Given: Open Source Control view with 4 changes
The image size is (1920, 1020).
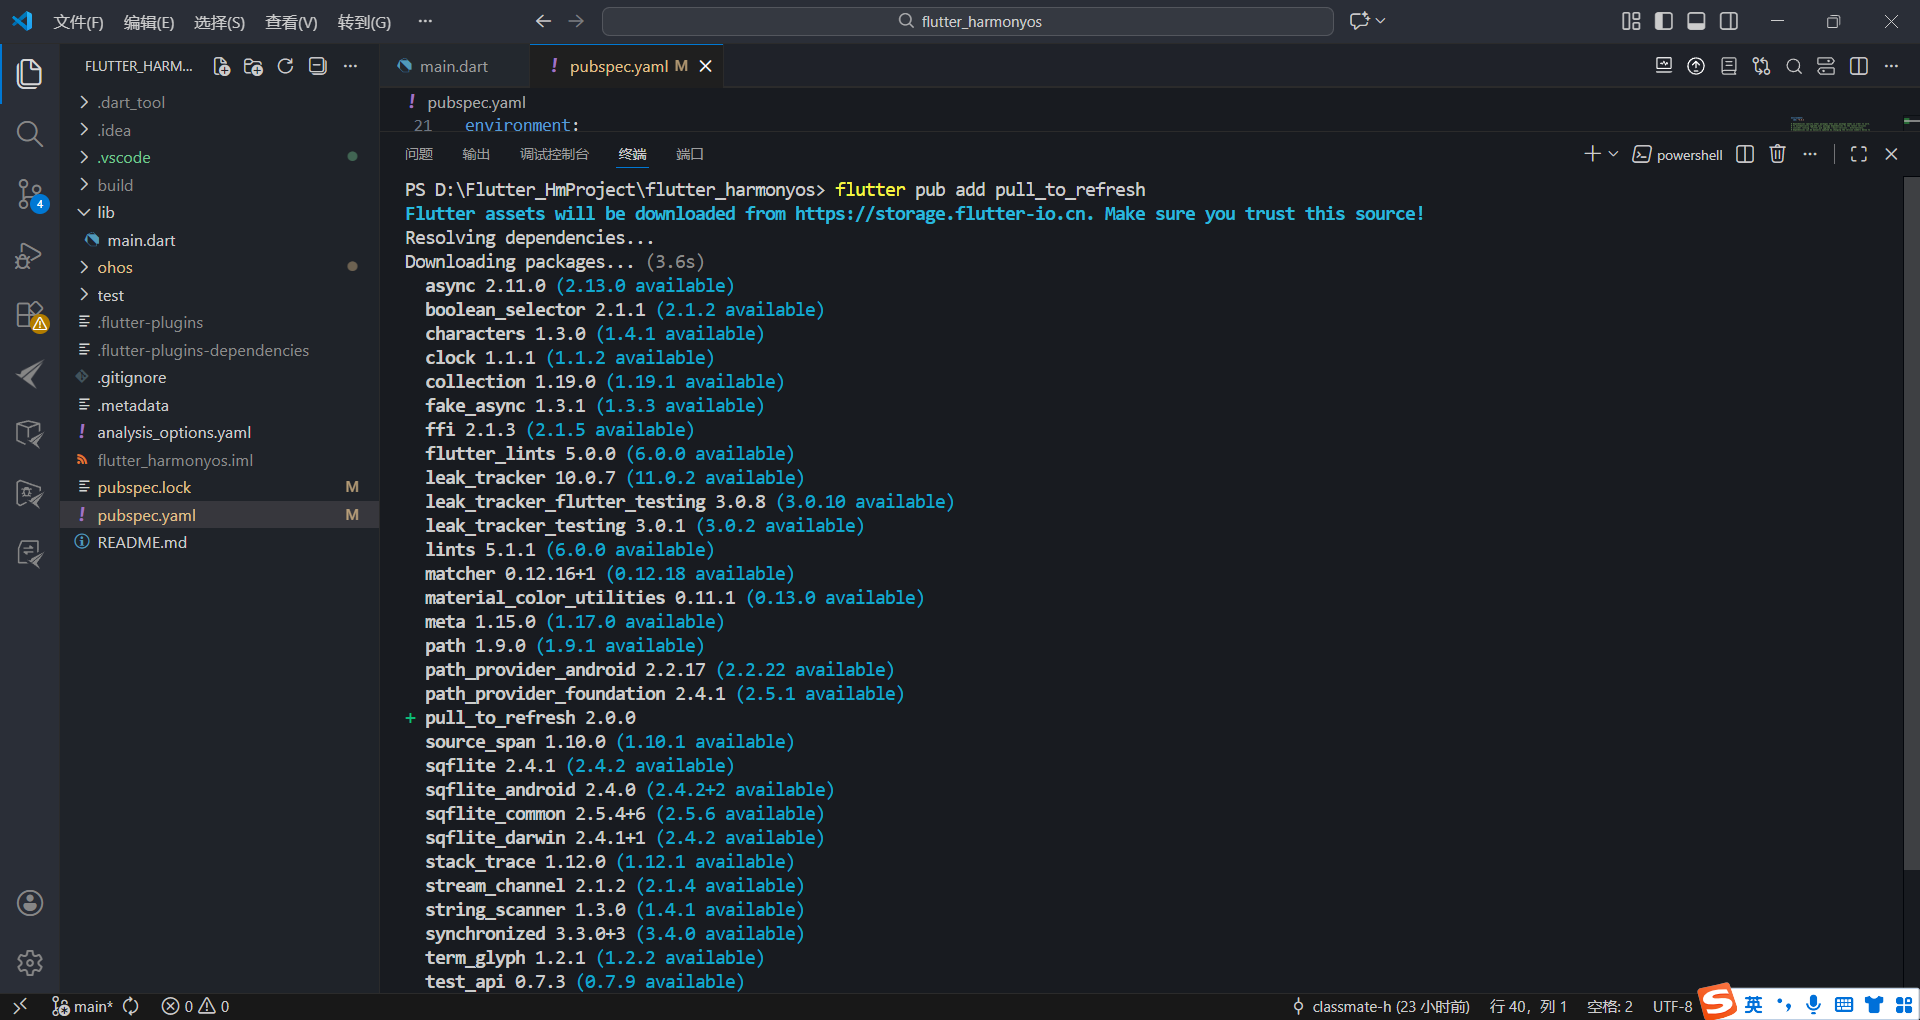Looking at the screenshot, I should pos(30,194).
